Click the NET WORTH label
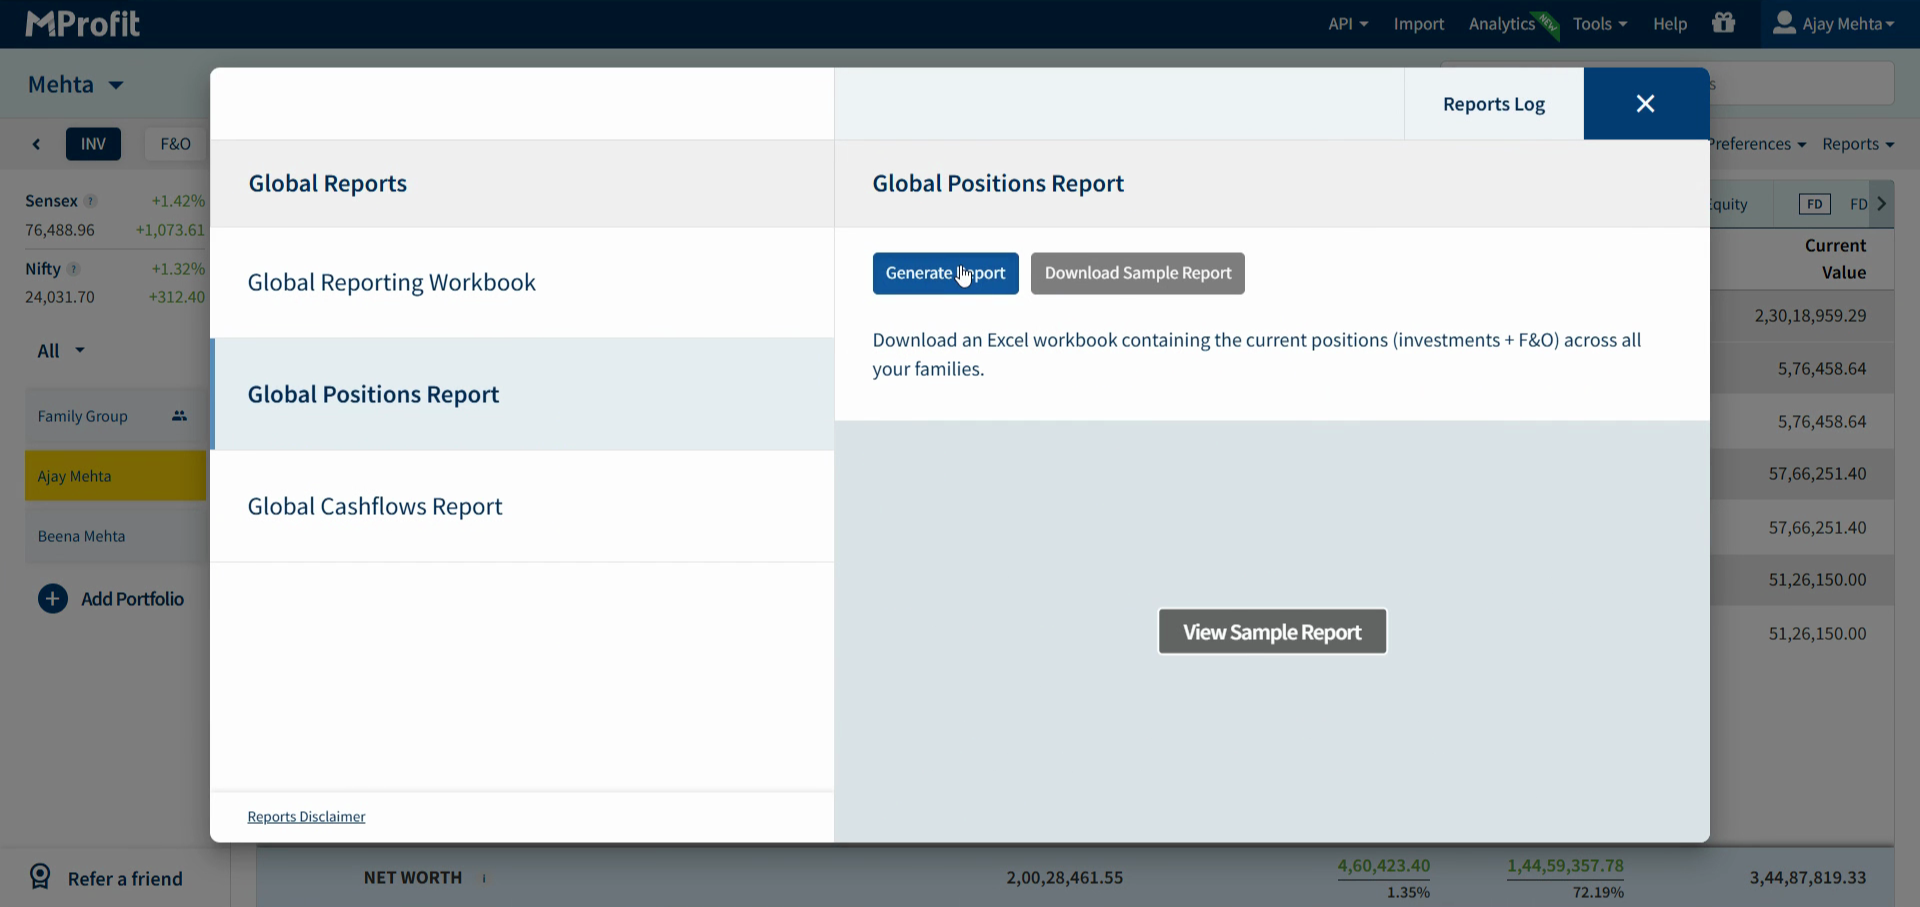 413,878
